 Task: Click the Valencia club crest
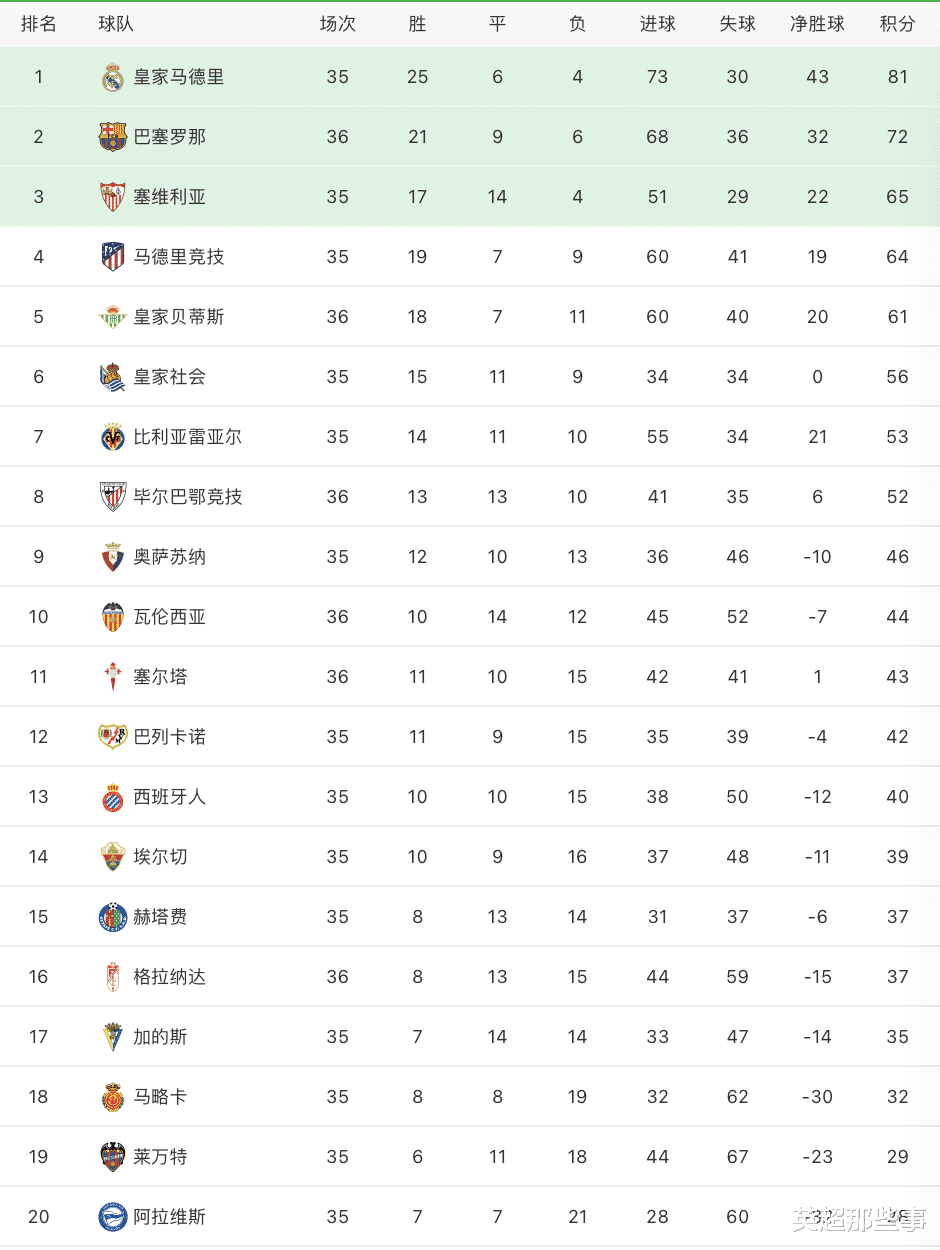[113, 617]
